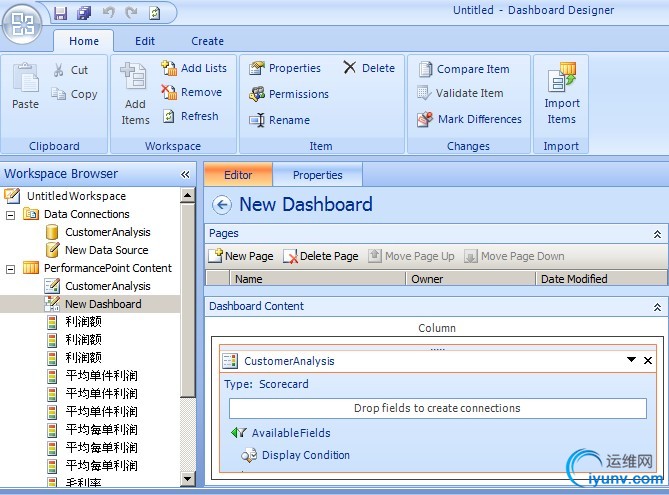
Task: Select New Dashboard in workspace tree
Action: coord(103,304)
